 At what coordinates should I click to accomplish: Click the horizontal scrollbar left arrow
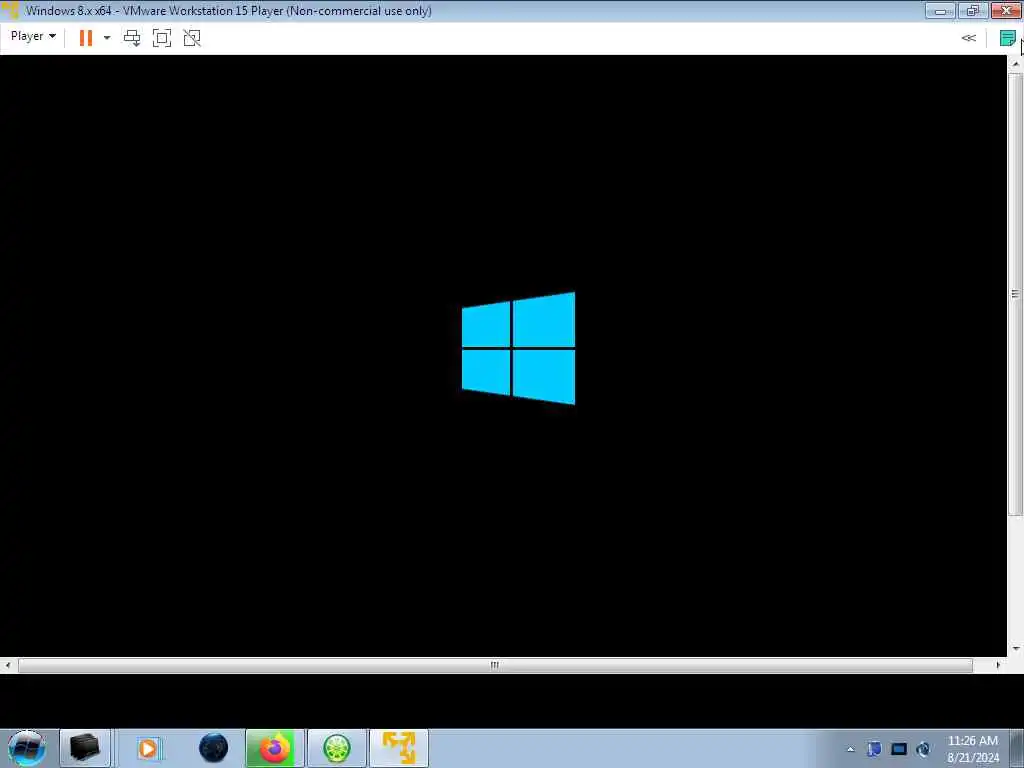point(8,665)
